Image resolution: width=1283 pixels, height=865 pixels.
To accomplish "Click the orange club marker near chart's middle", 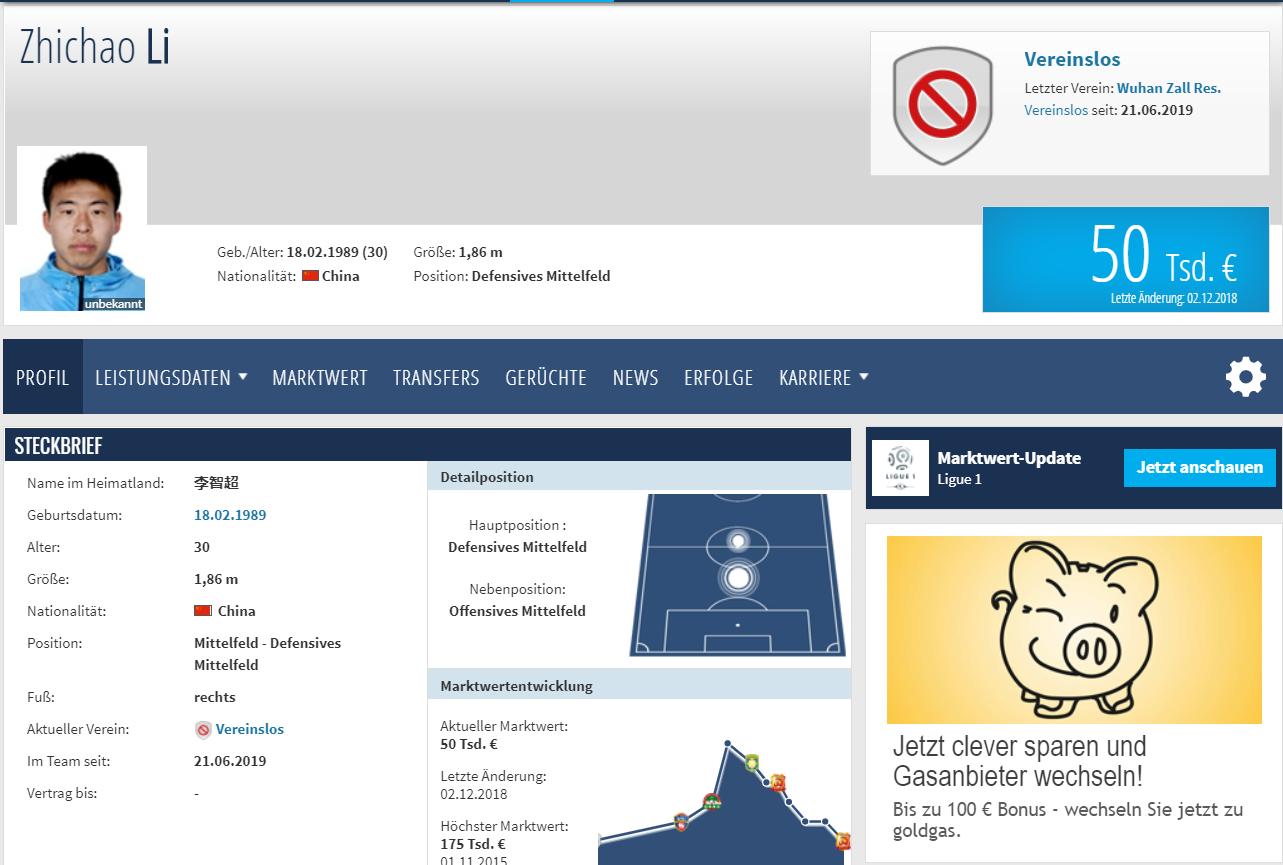I will click(x=777, y=782).
